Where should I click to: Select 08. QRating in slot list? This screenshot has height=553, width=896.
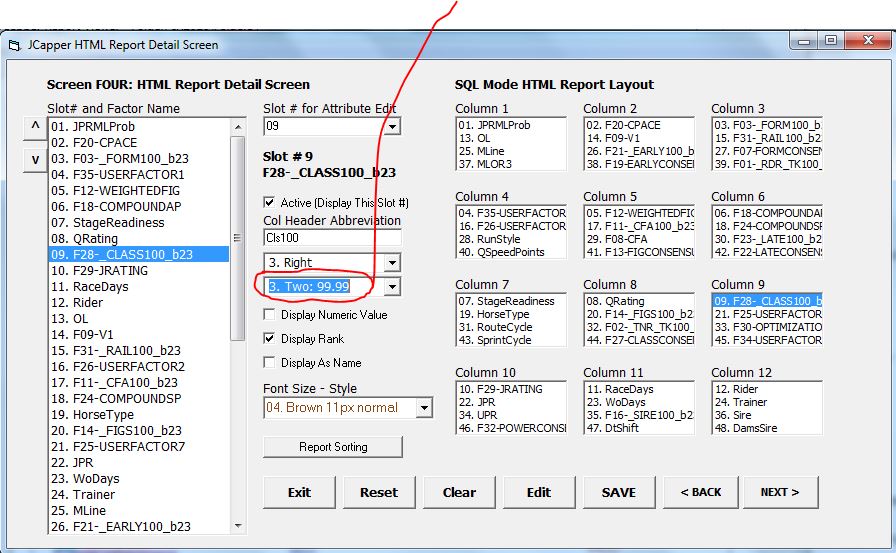(139, 239)
